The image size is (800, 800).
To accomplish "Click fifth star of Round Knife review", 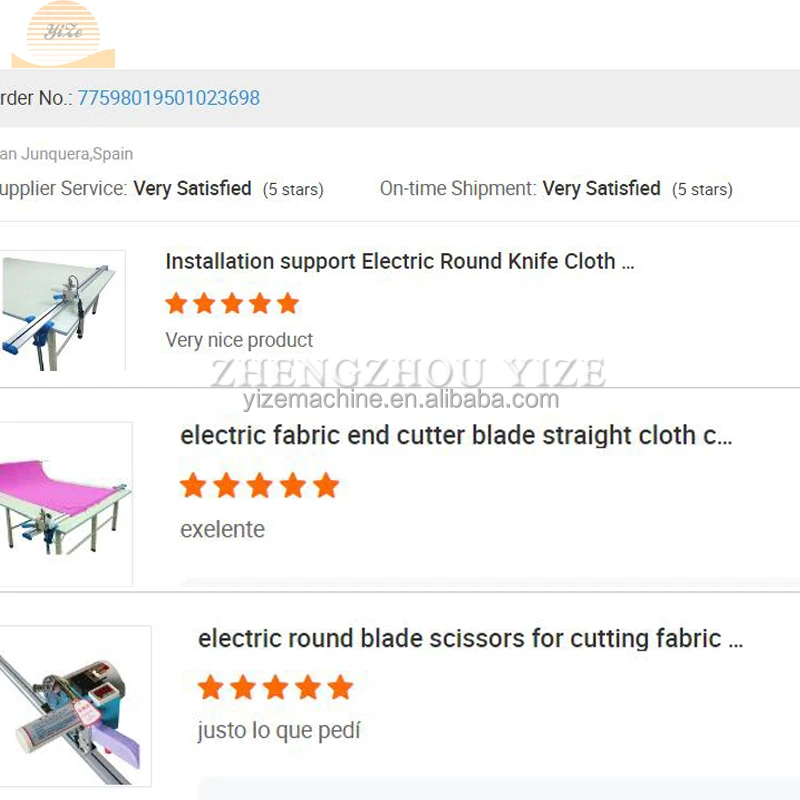I will (288, 303).
